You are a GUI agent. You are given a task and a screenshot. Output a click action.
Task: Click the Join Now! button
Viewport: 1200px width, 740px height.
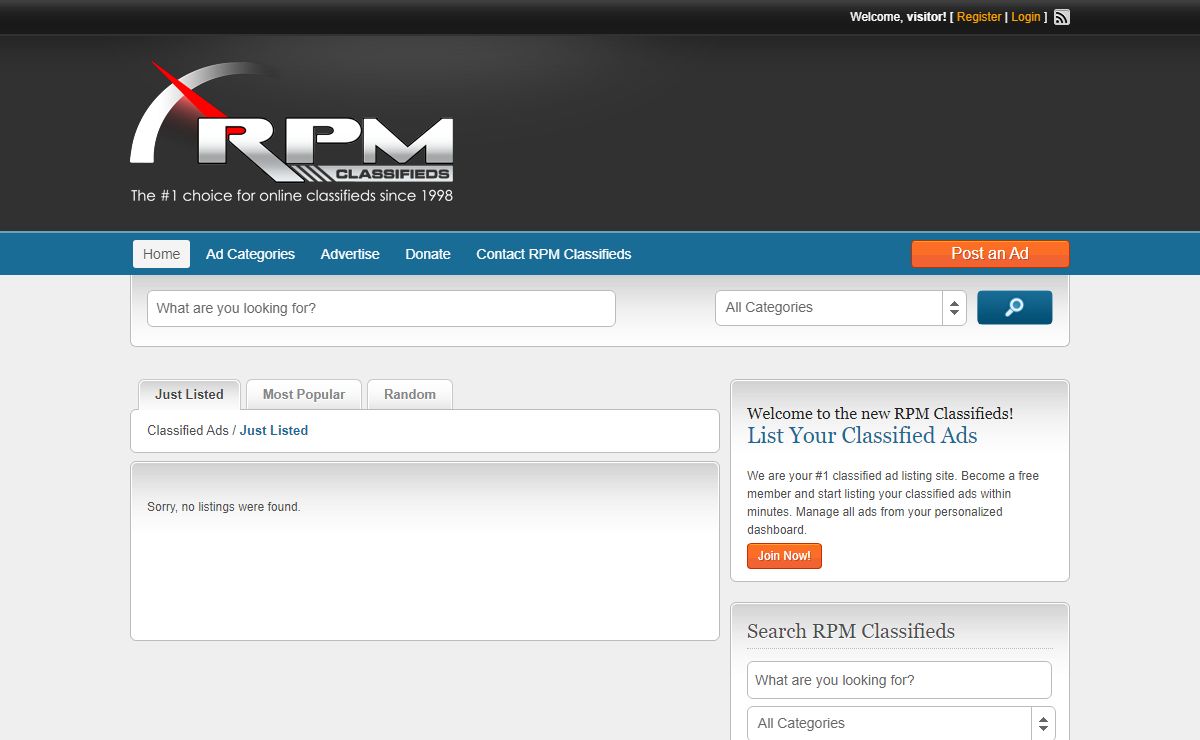point(784,556)
